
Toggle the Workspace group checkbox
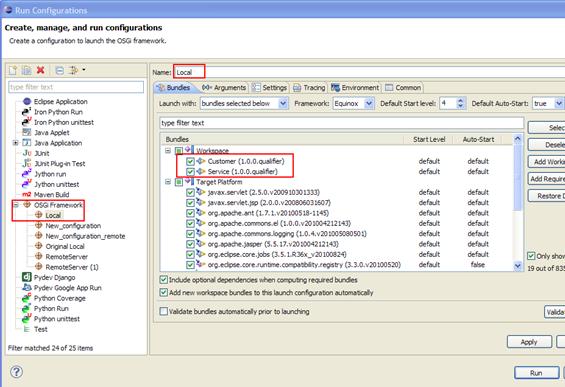tap(179, 151)
